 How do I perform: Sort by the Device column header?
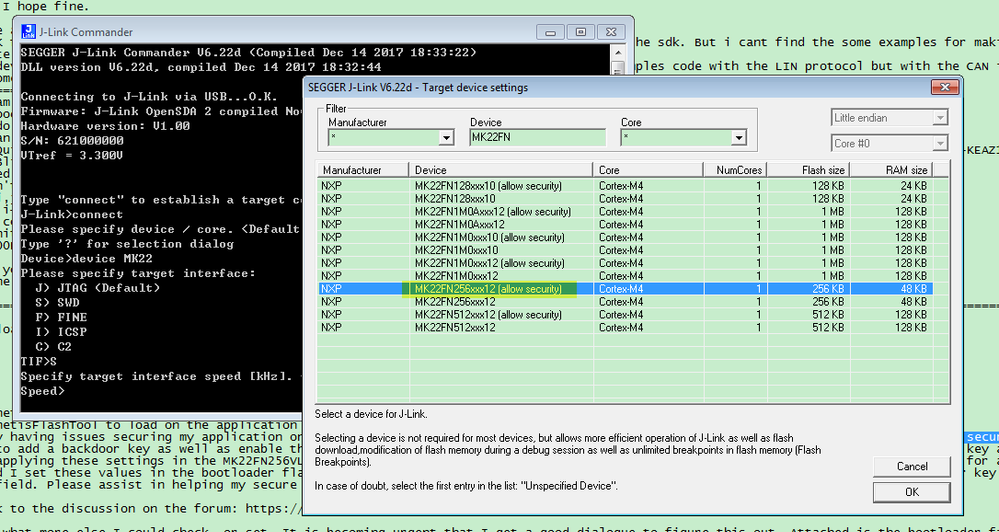(x=501, y=170)
